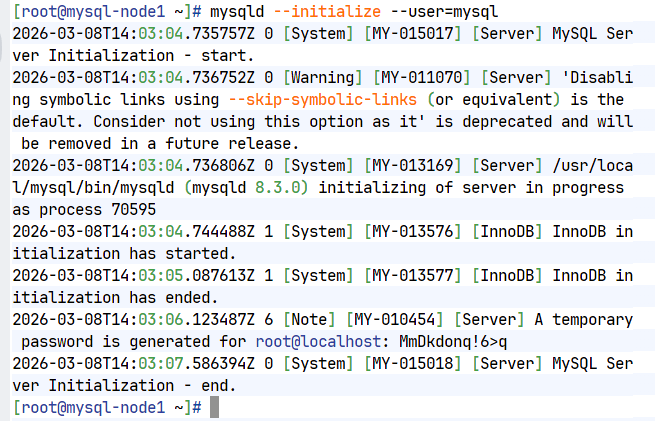Click error code MY-010454
Viewport: 655px width, 421px height.
pyautogui.click(x=395, y=320)
